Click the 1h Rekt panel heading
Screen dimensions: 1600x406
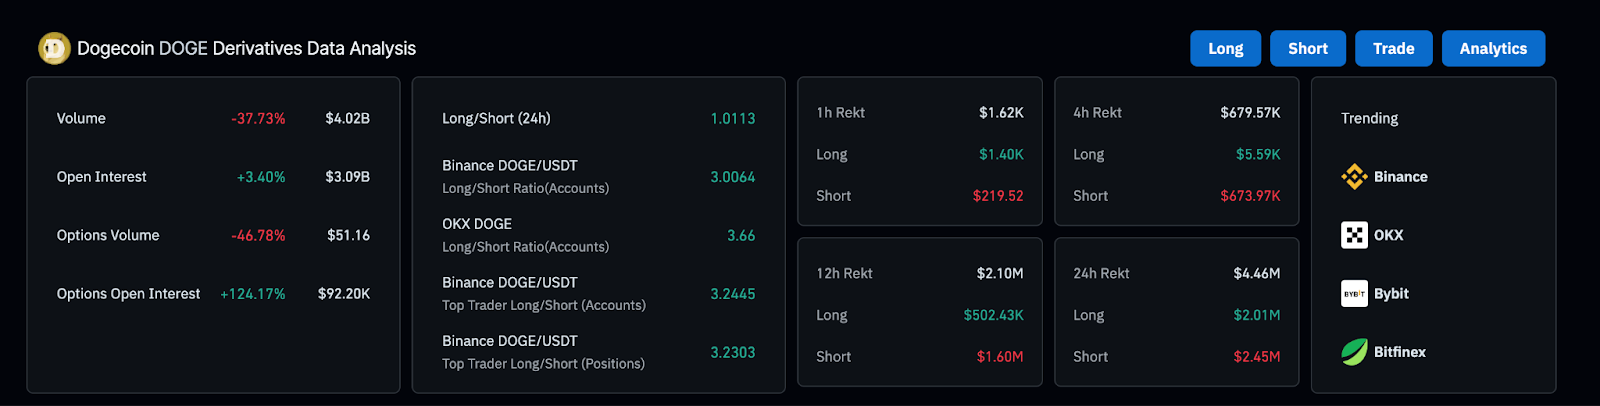pos(840,113)
